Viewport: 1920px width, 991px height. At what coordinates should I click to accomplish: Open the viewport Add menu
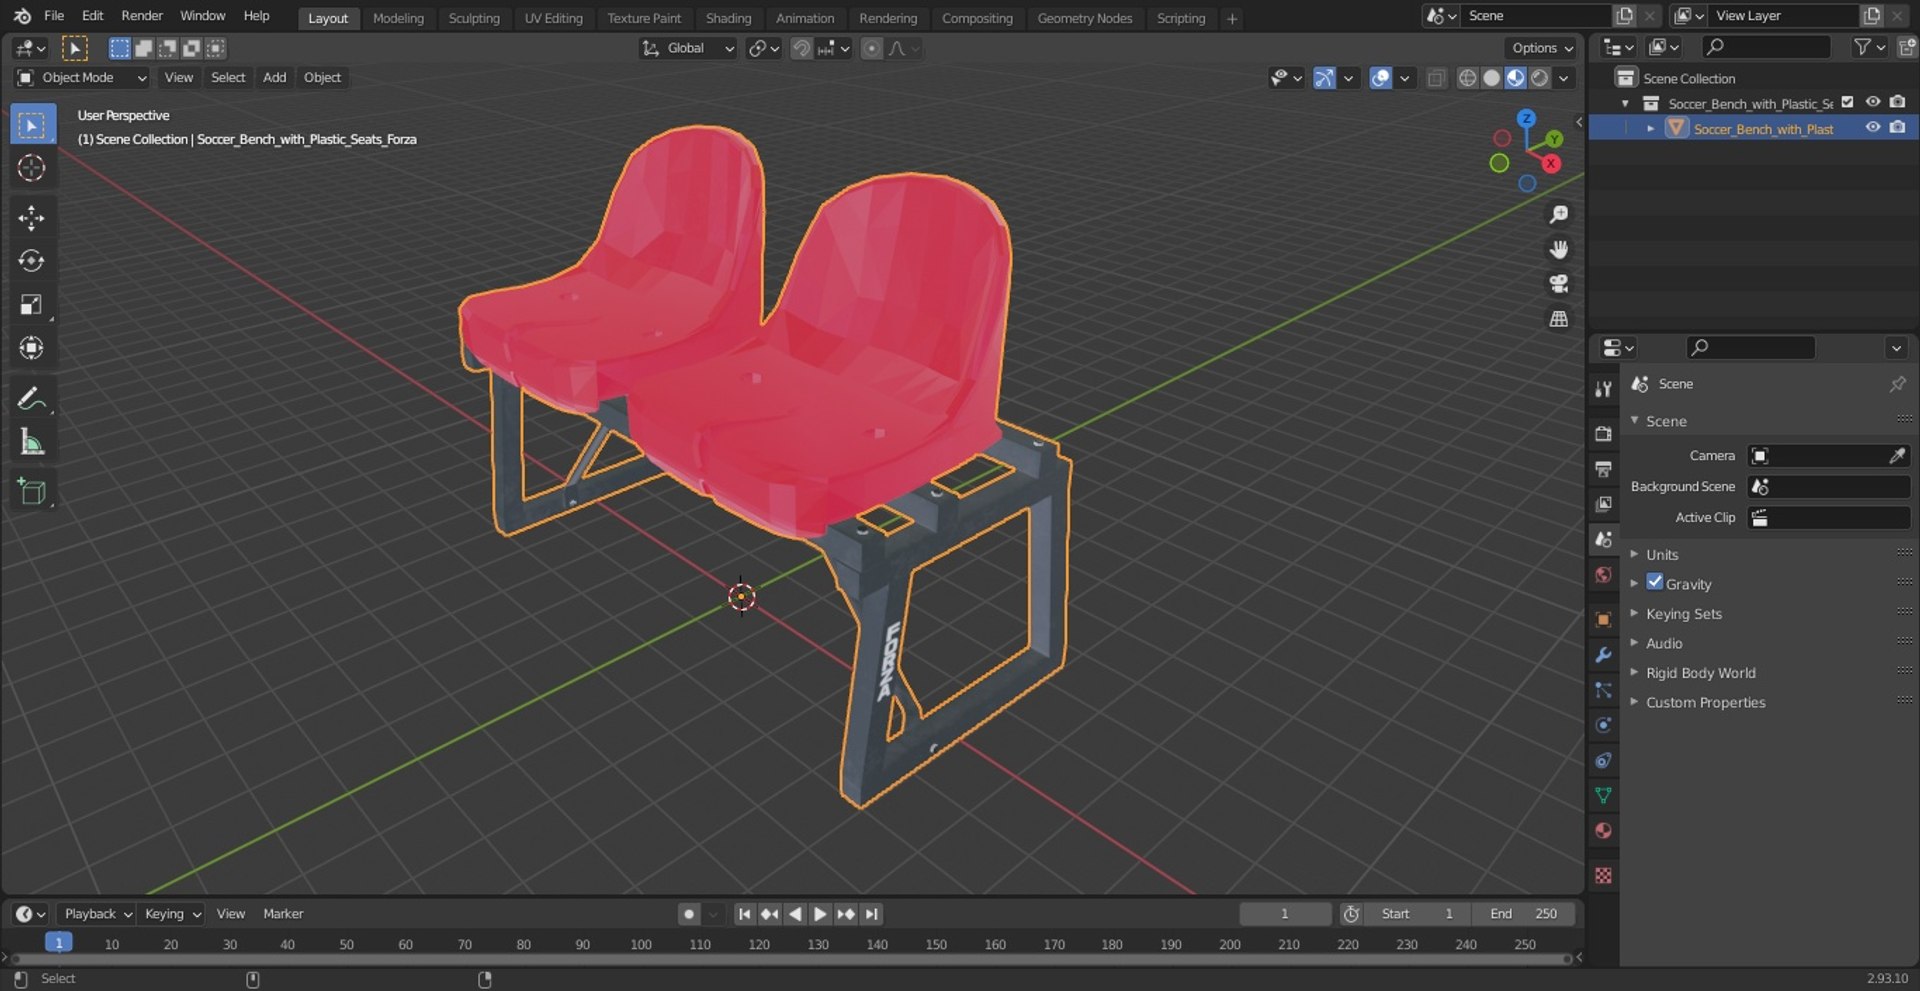[x=274, y=78]
